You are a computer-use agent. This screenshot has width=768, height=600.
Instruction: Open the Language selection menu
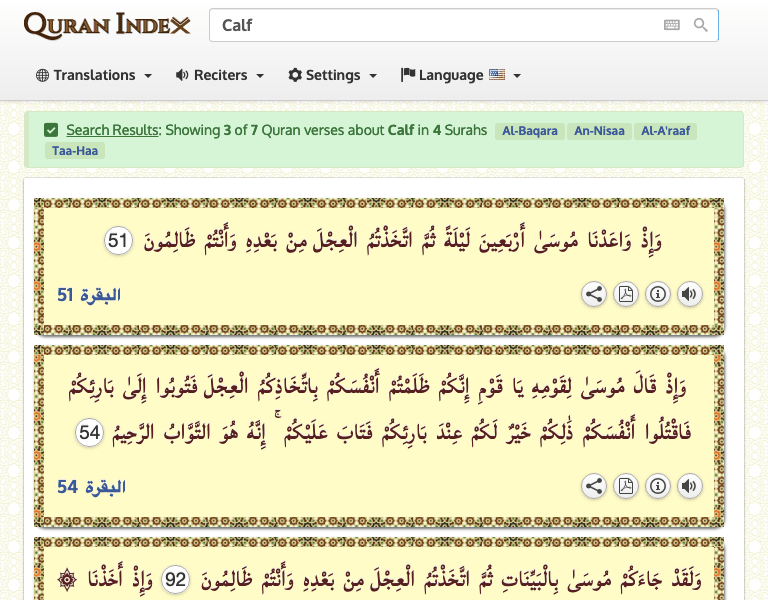tap(461, 75)
